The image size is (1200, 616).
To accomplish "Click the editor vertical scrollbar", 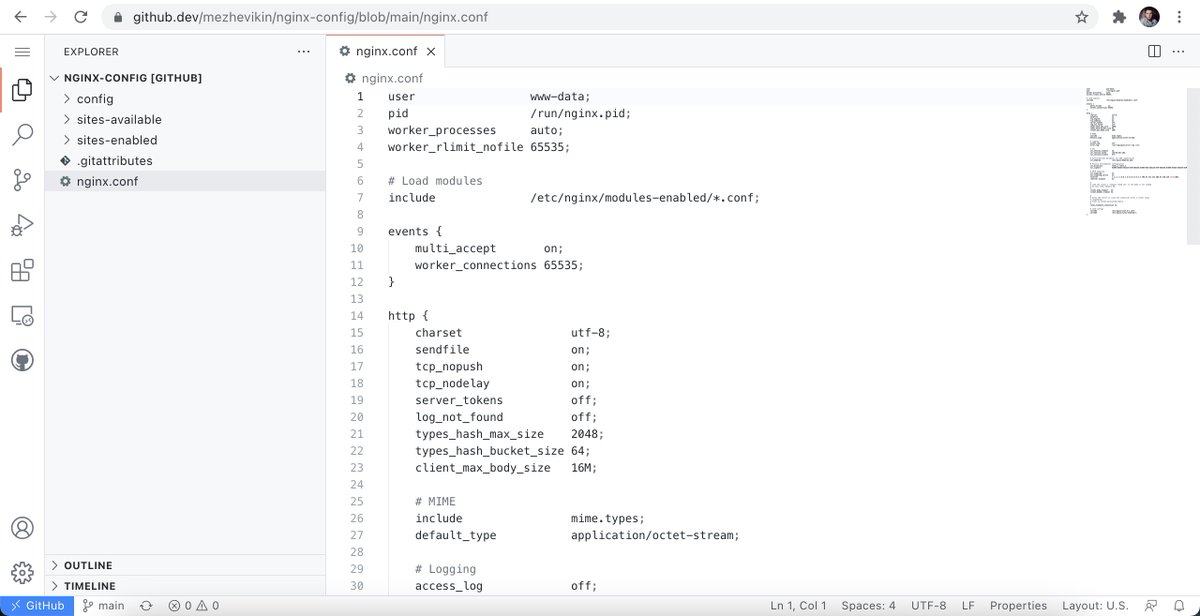I will click(1193, 165).
